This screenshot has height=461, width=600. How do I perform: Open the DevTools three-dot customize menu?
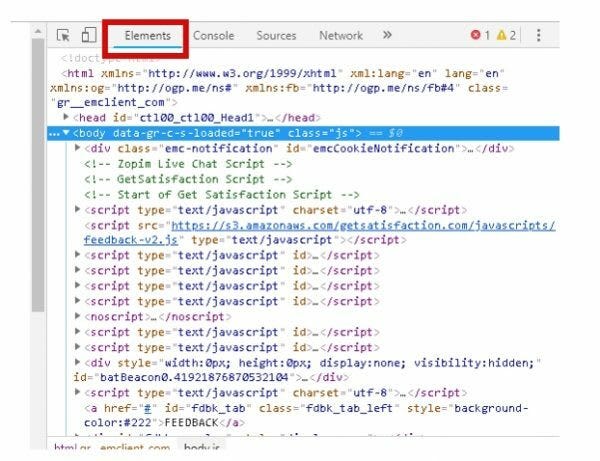(538, 35)
